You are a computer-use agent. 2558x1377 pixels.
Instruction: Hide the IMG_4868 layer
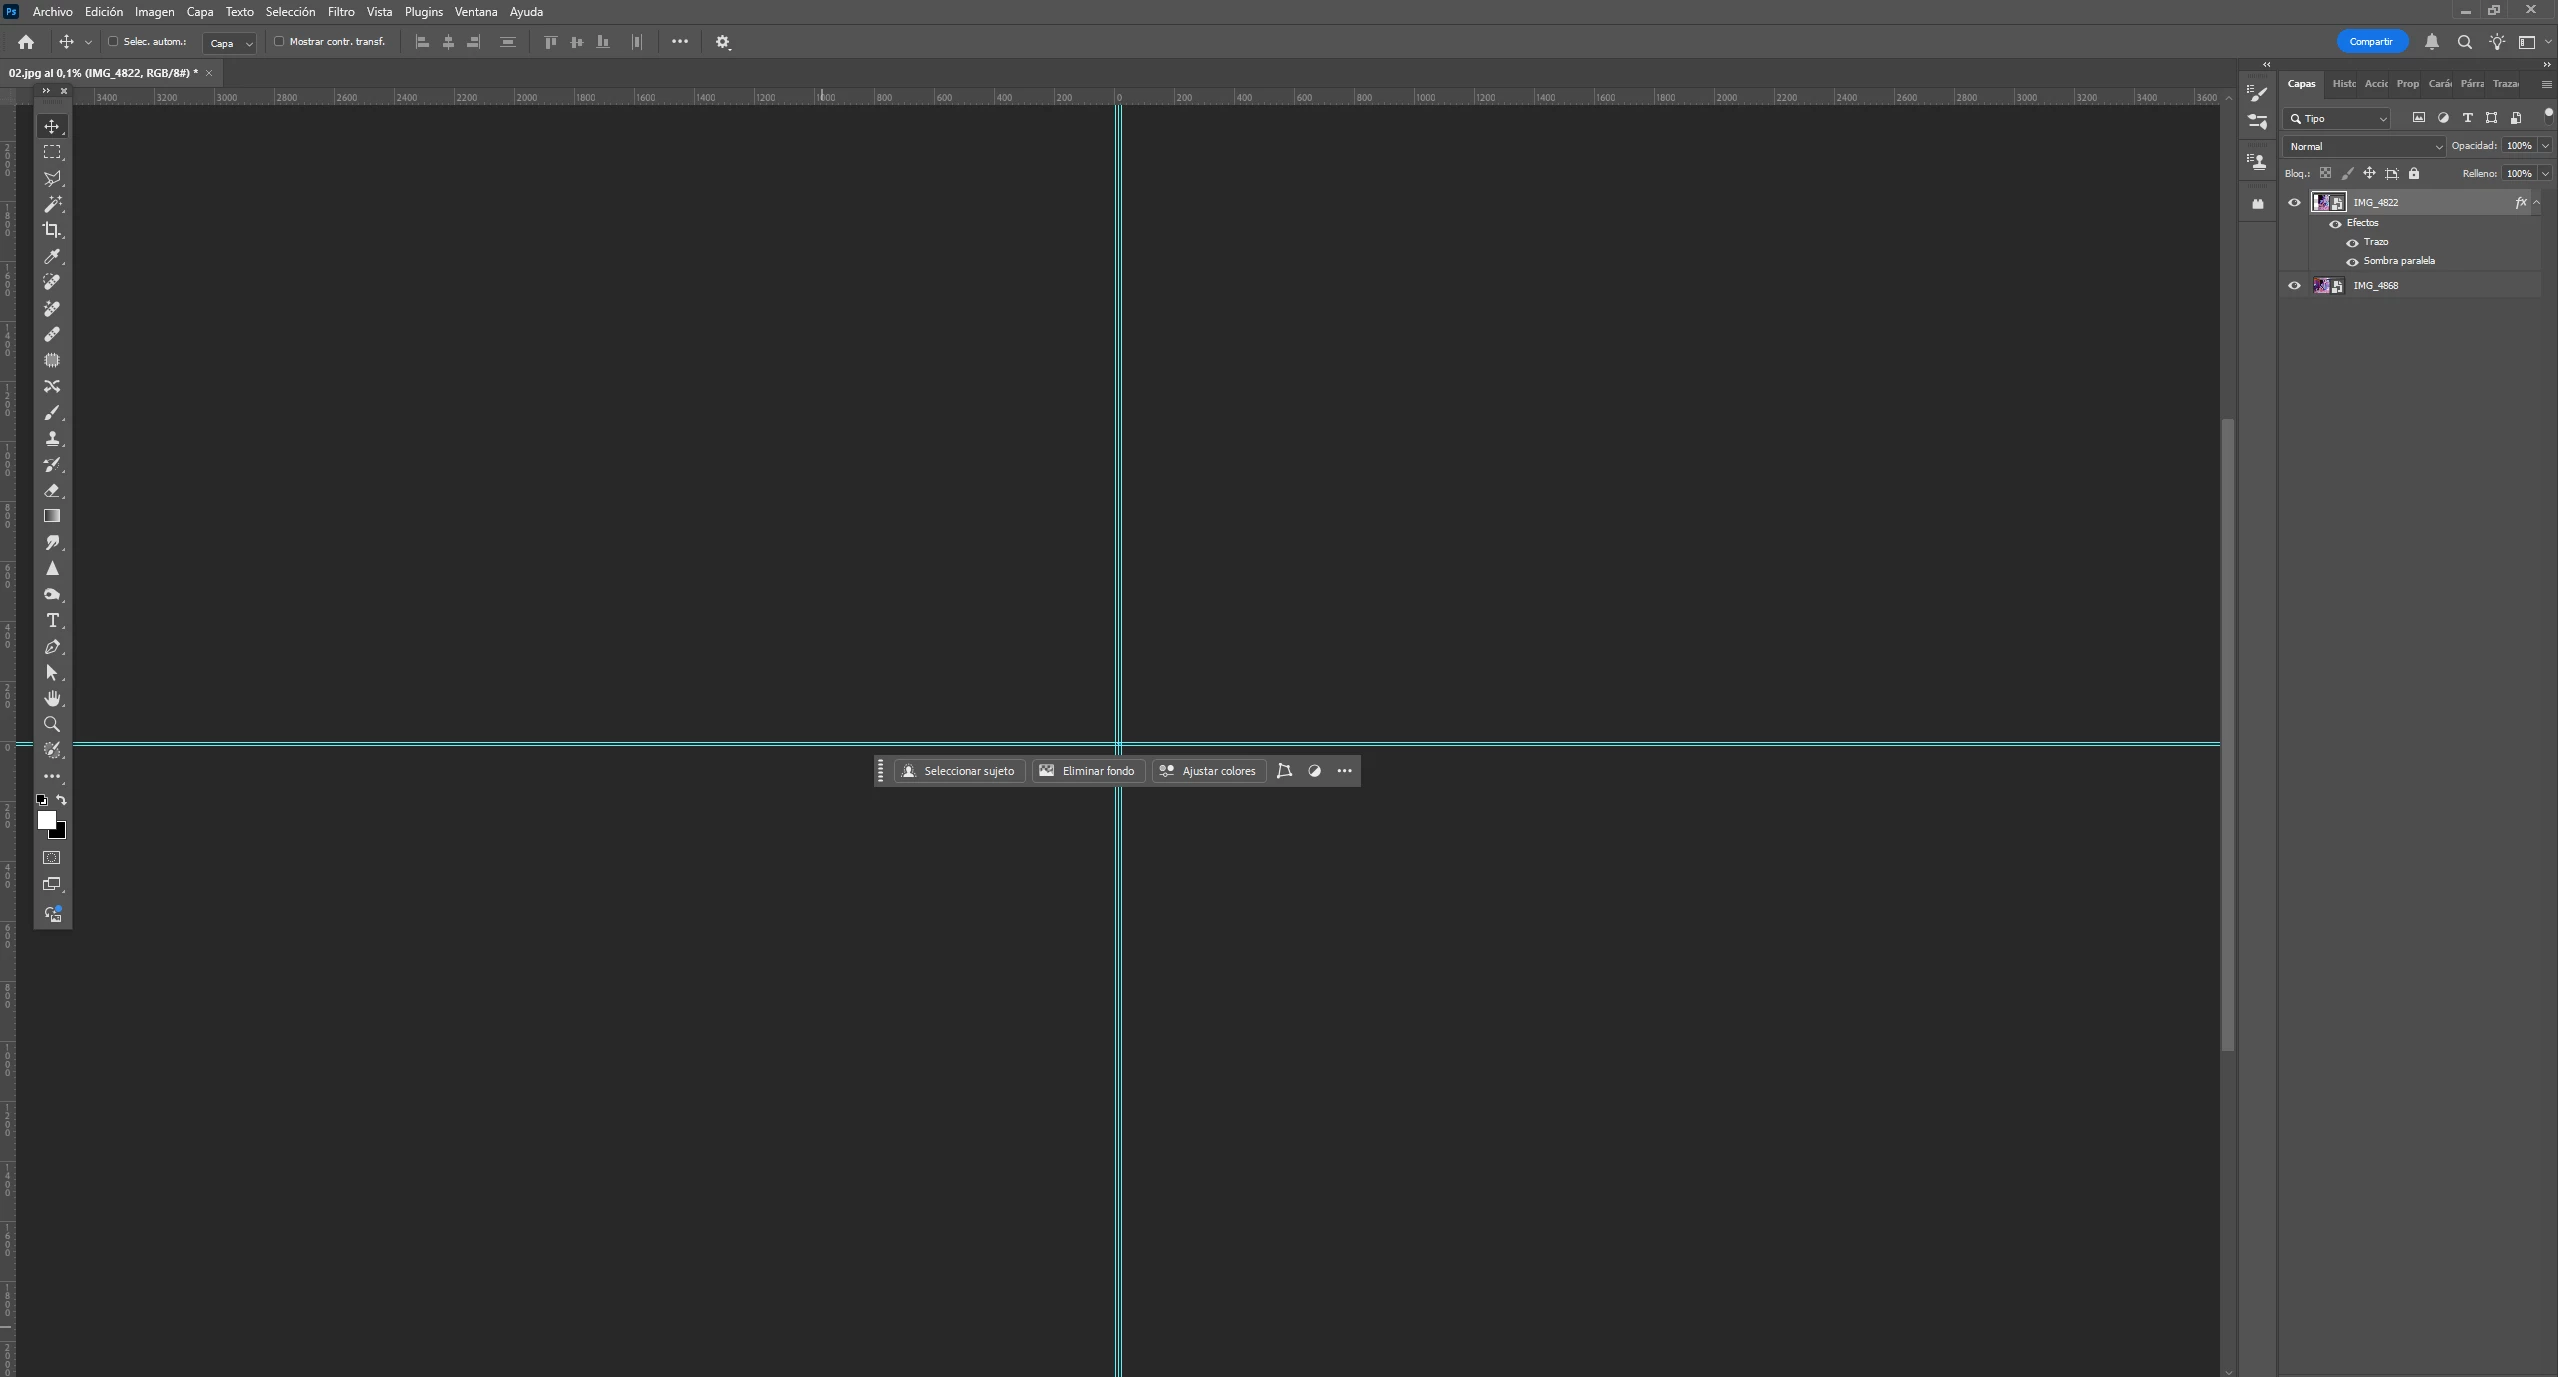pos(2294,286)
